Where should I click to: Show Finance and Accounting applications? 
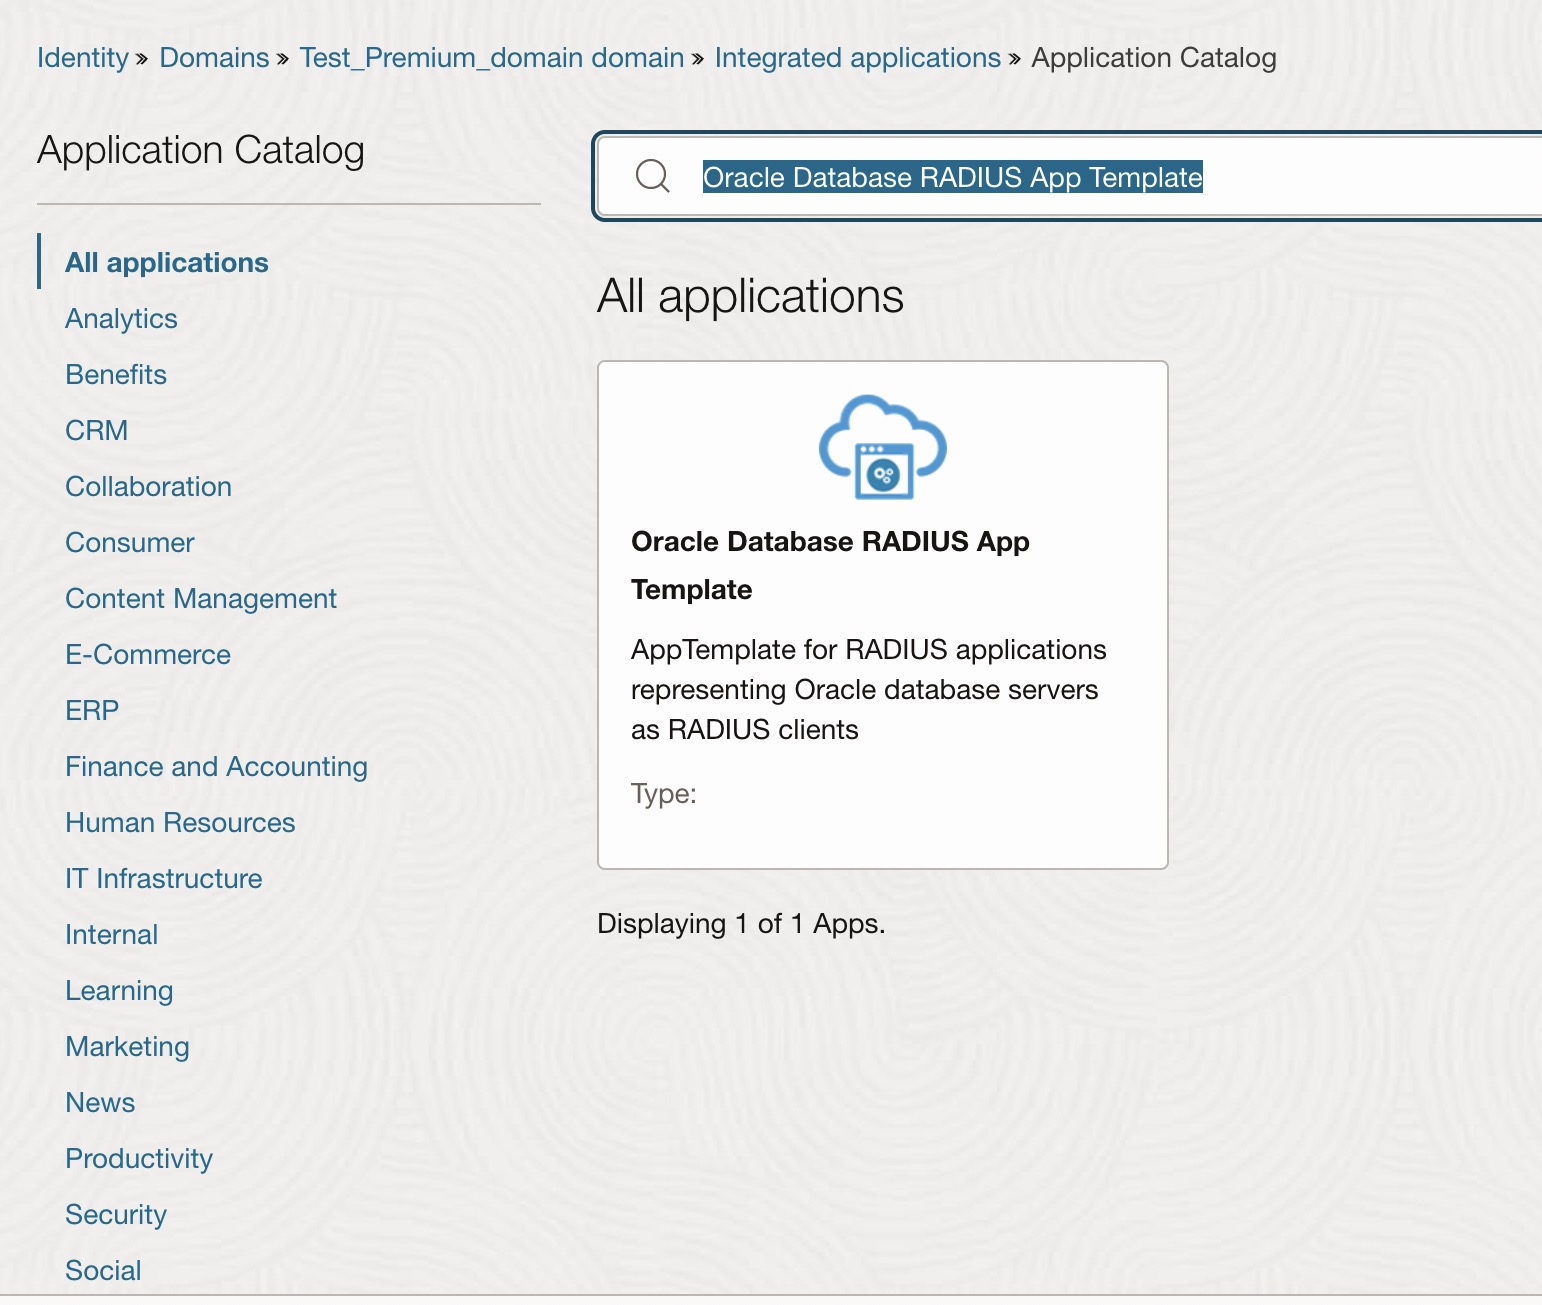(x=217, y=766)
